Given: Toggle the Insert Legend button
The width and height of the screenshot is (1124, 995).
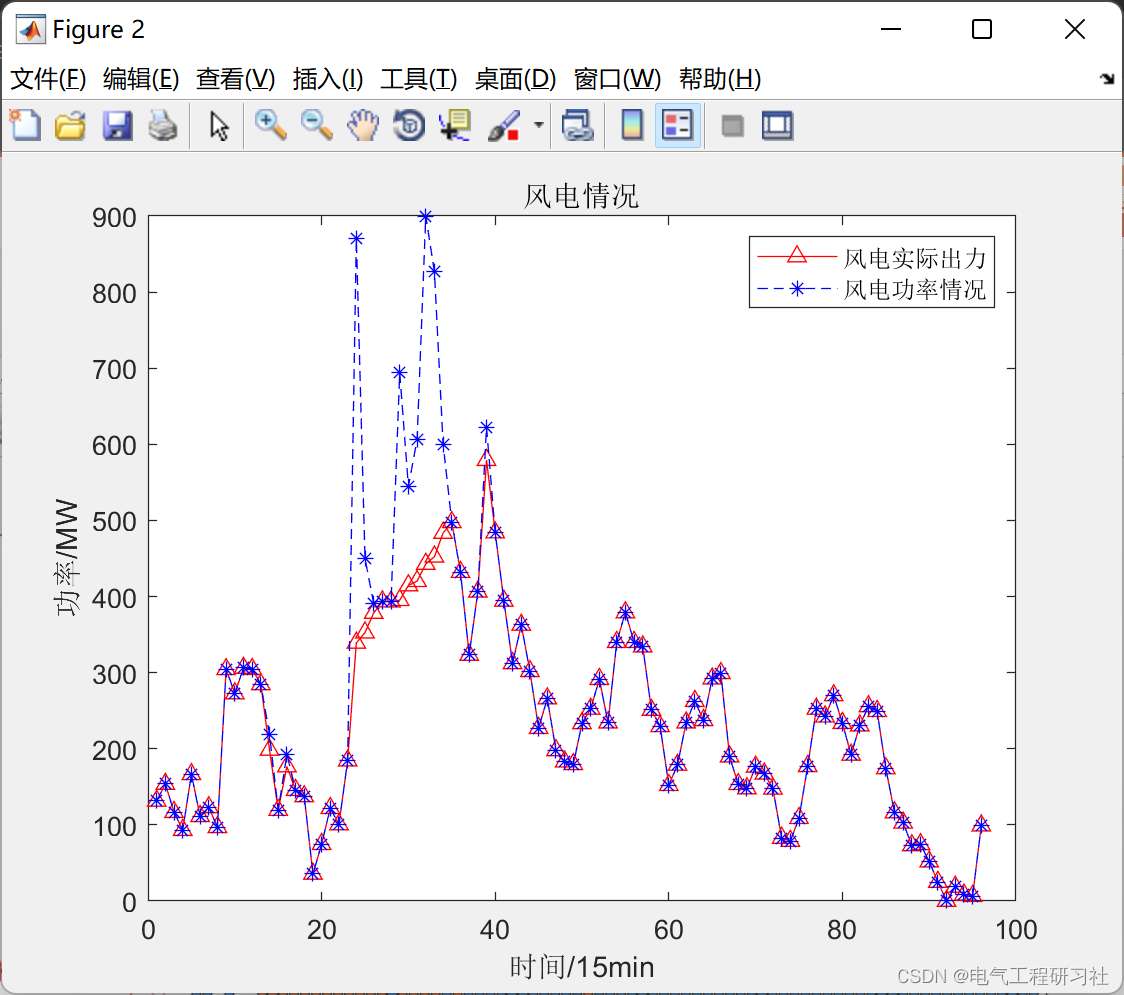Looking at the screenshot, I should pos(677,125).
